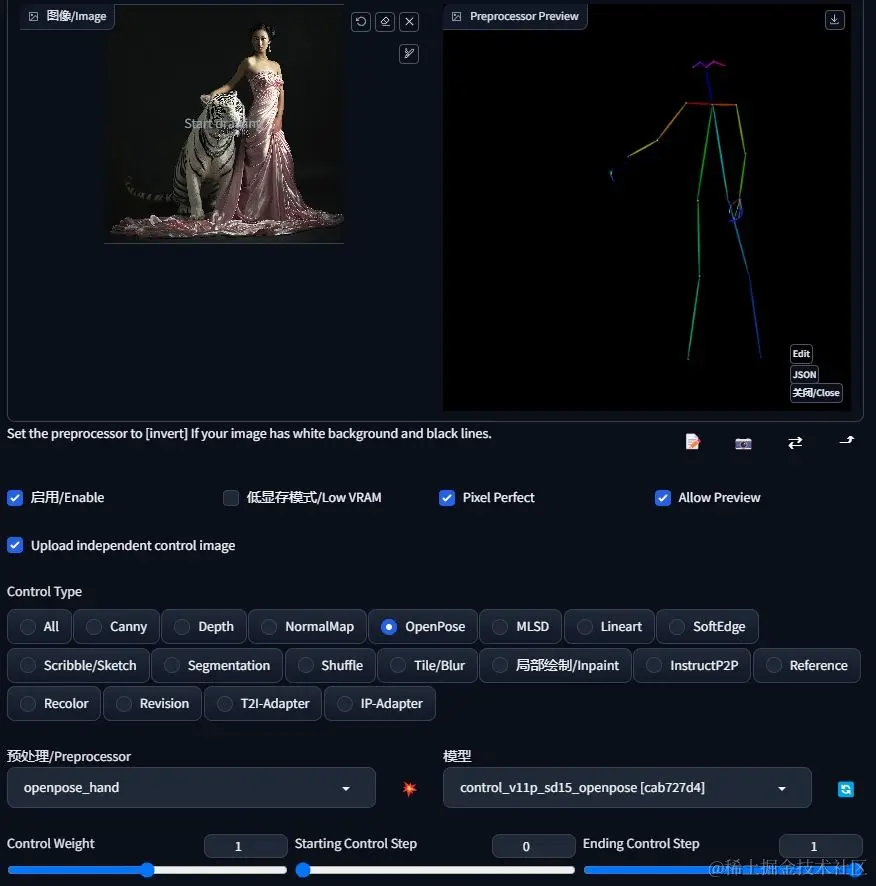The height and width of the screenshot is (886, 876).
Task: Open the control_v11p_sd15_openpose model dropdown
Action: tap(627, 788)
